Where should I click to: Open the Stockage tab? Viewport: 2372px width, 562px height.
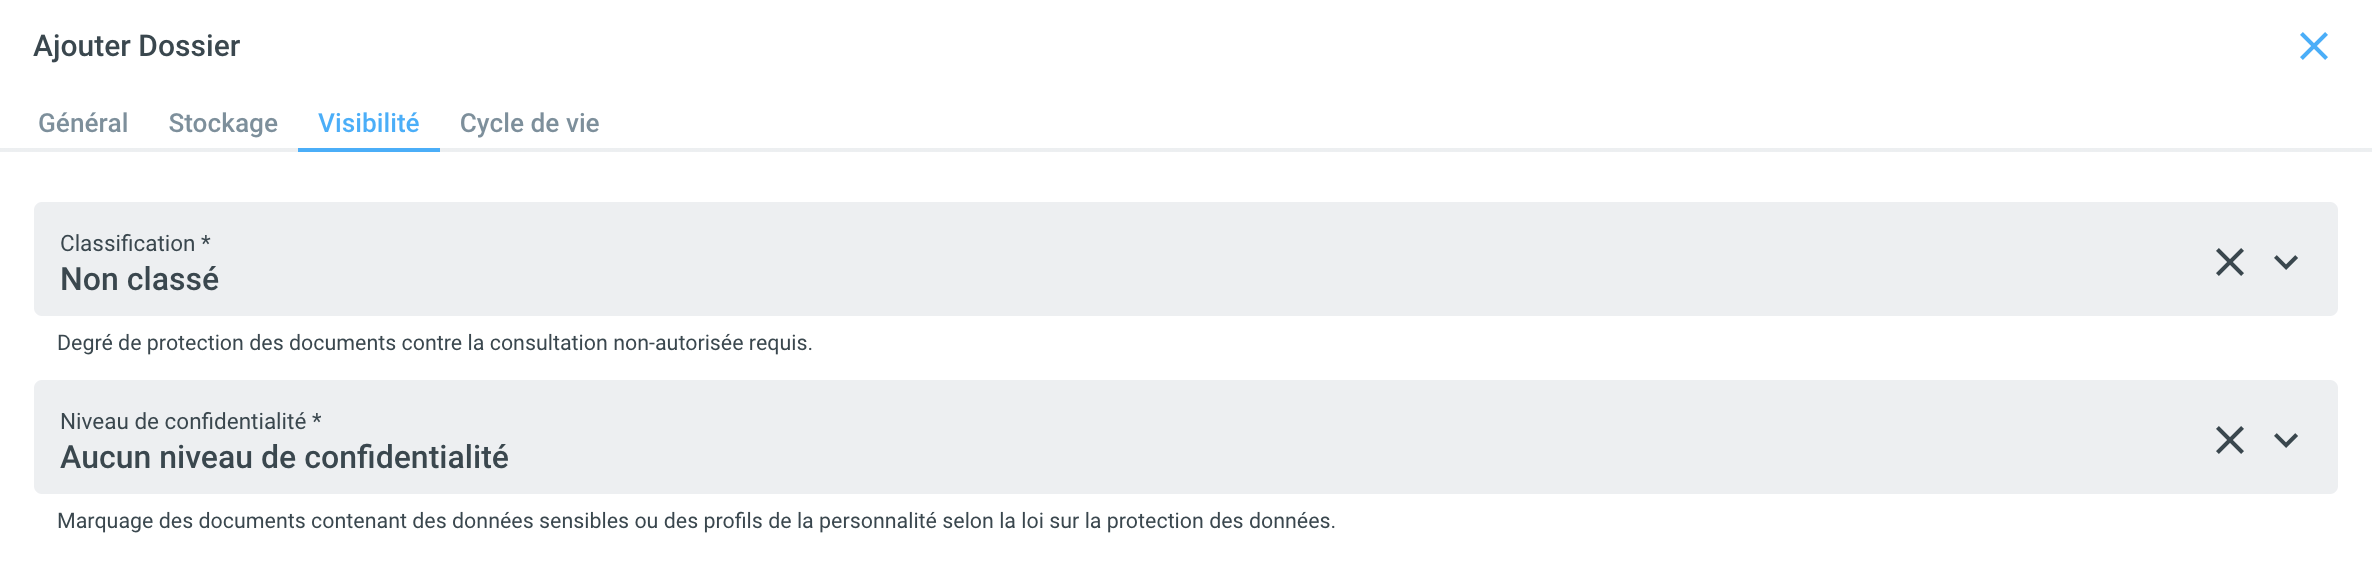[223, 123]
